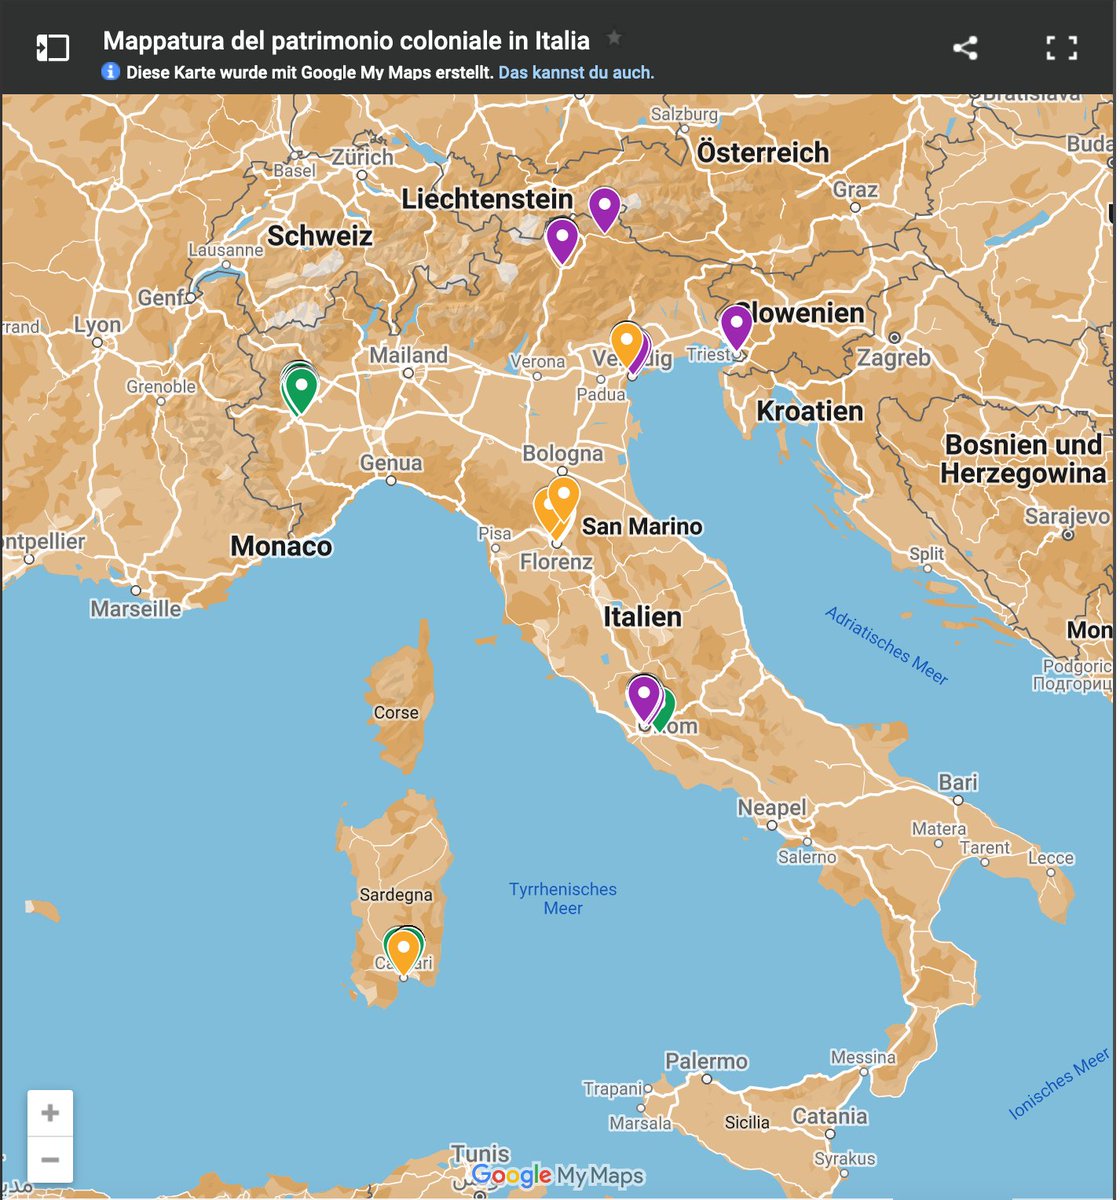Click the 'Lyon' city label
The width and height of the screenshot is (1120, 1200).
(97, 325)
